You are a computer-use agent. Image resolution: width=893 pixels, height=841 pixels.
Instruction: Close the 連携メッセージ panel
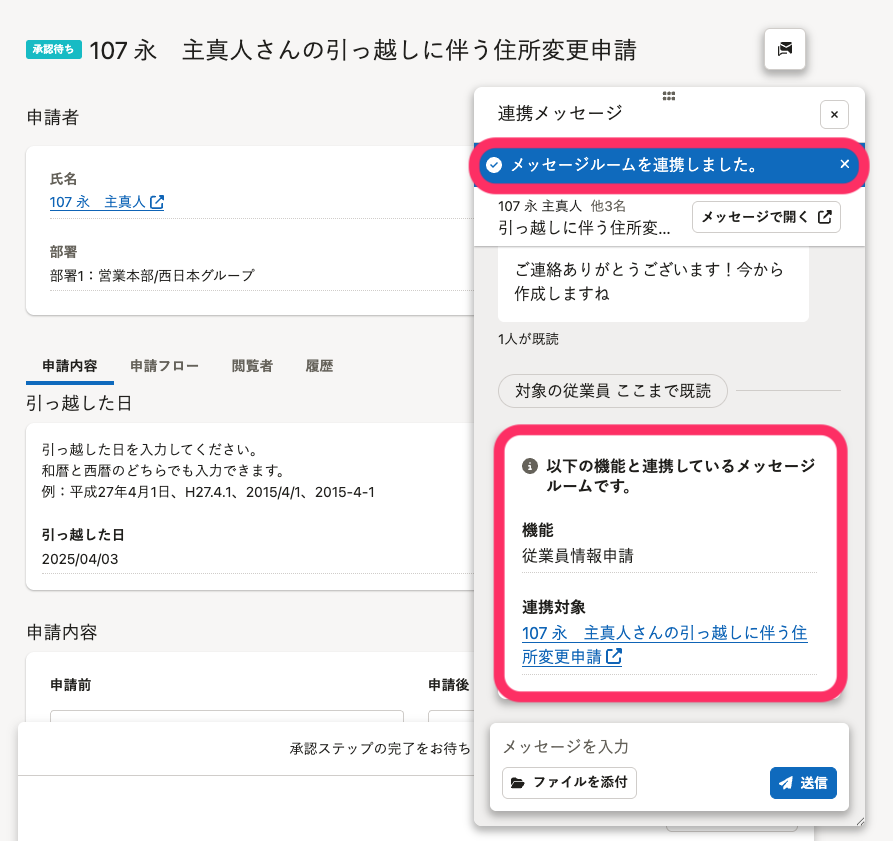pyautogui.click(x=834, y=114)
